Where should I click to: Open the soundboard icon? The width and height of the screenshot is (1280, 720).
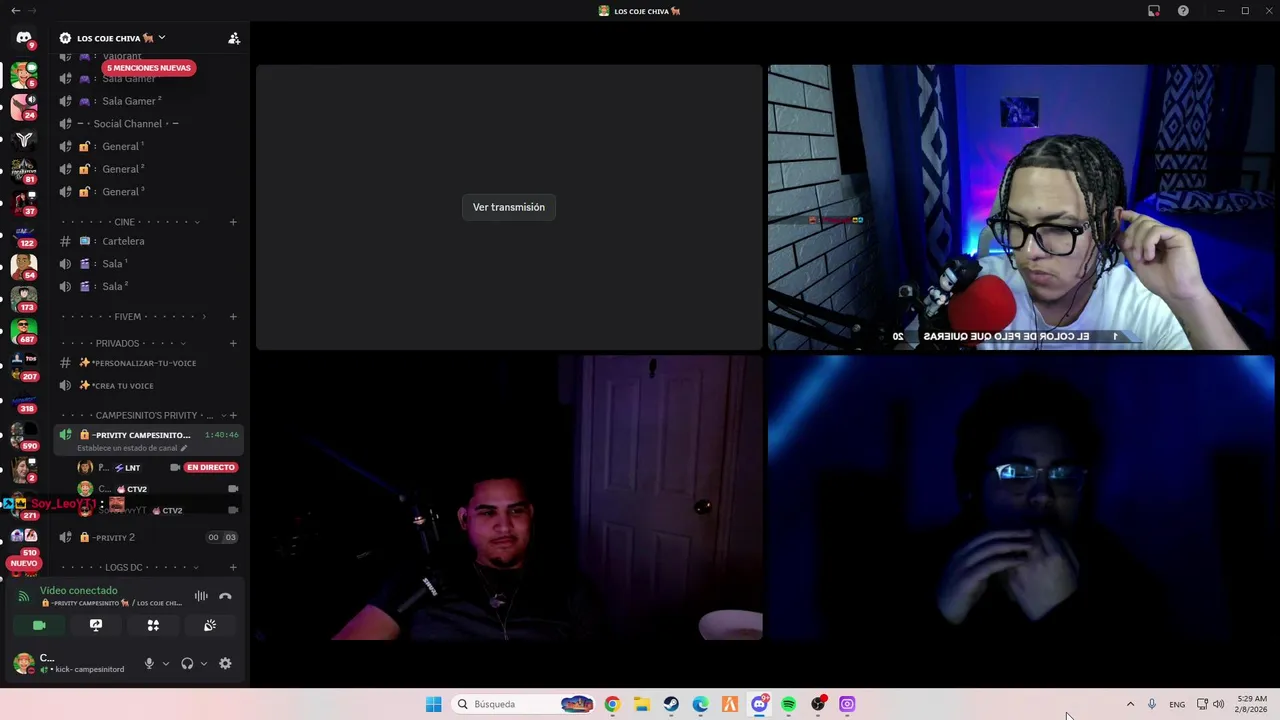point(210,625)
